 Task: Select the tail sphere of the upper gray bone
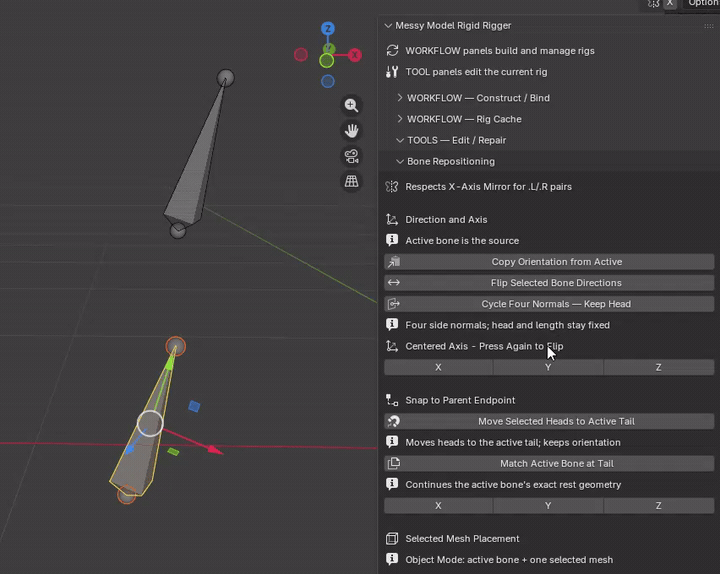[225, 78]
